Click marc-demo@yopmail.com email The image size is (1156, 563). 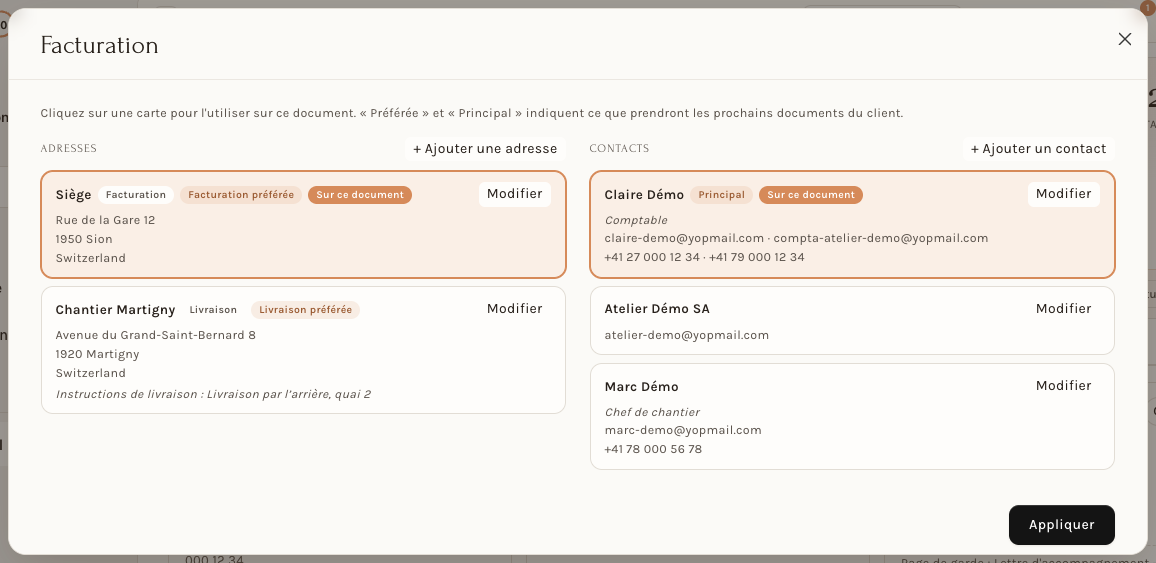683,430
